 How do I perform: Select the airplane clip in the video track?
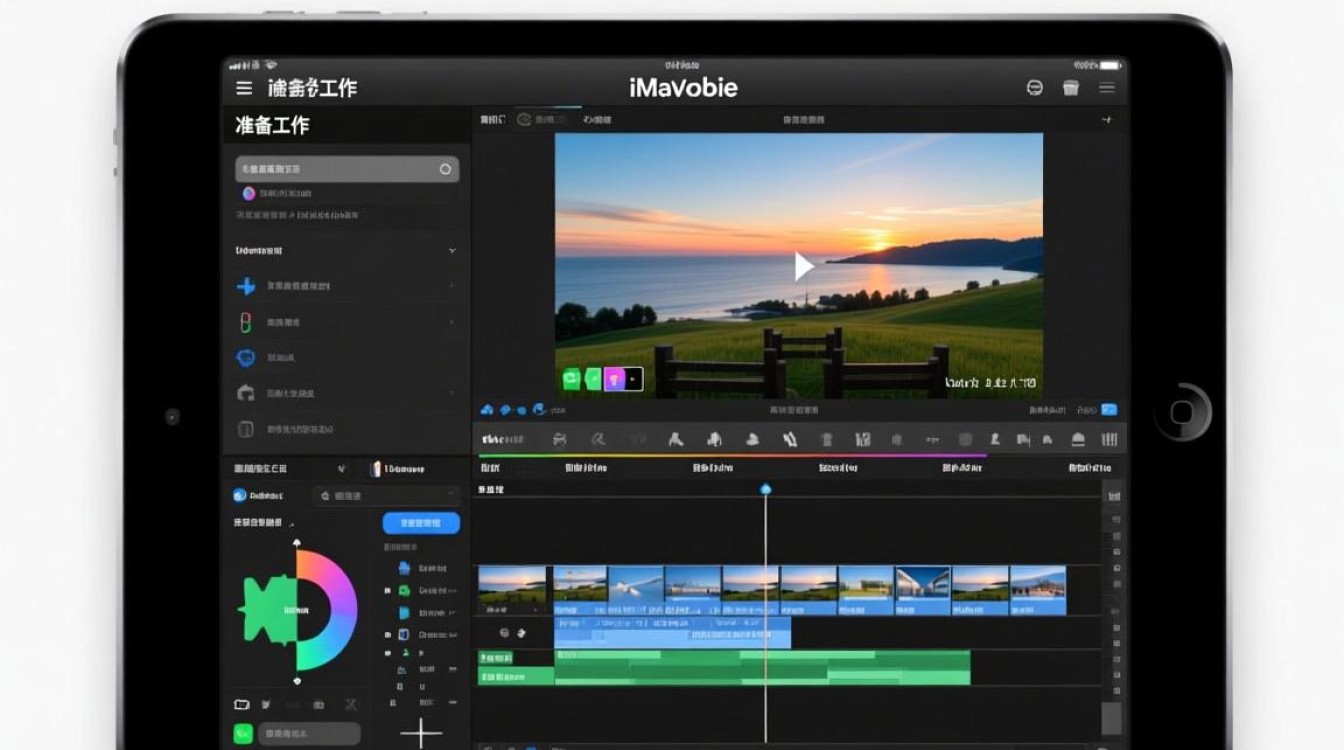click(x=636, y=590)
